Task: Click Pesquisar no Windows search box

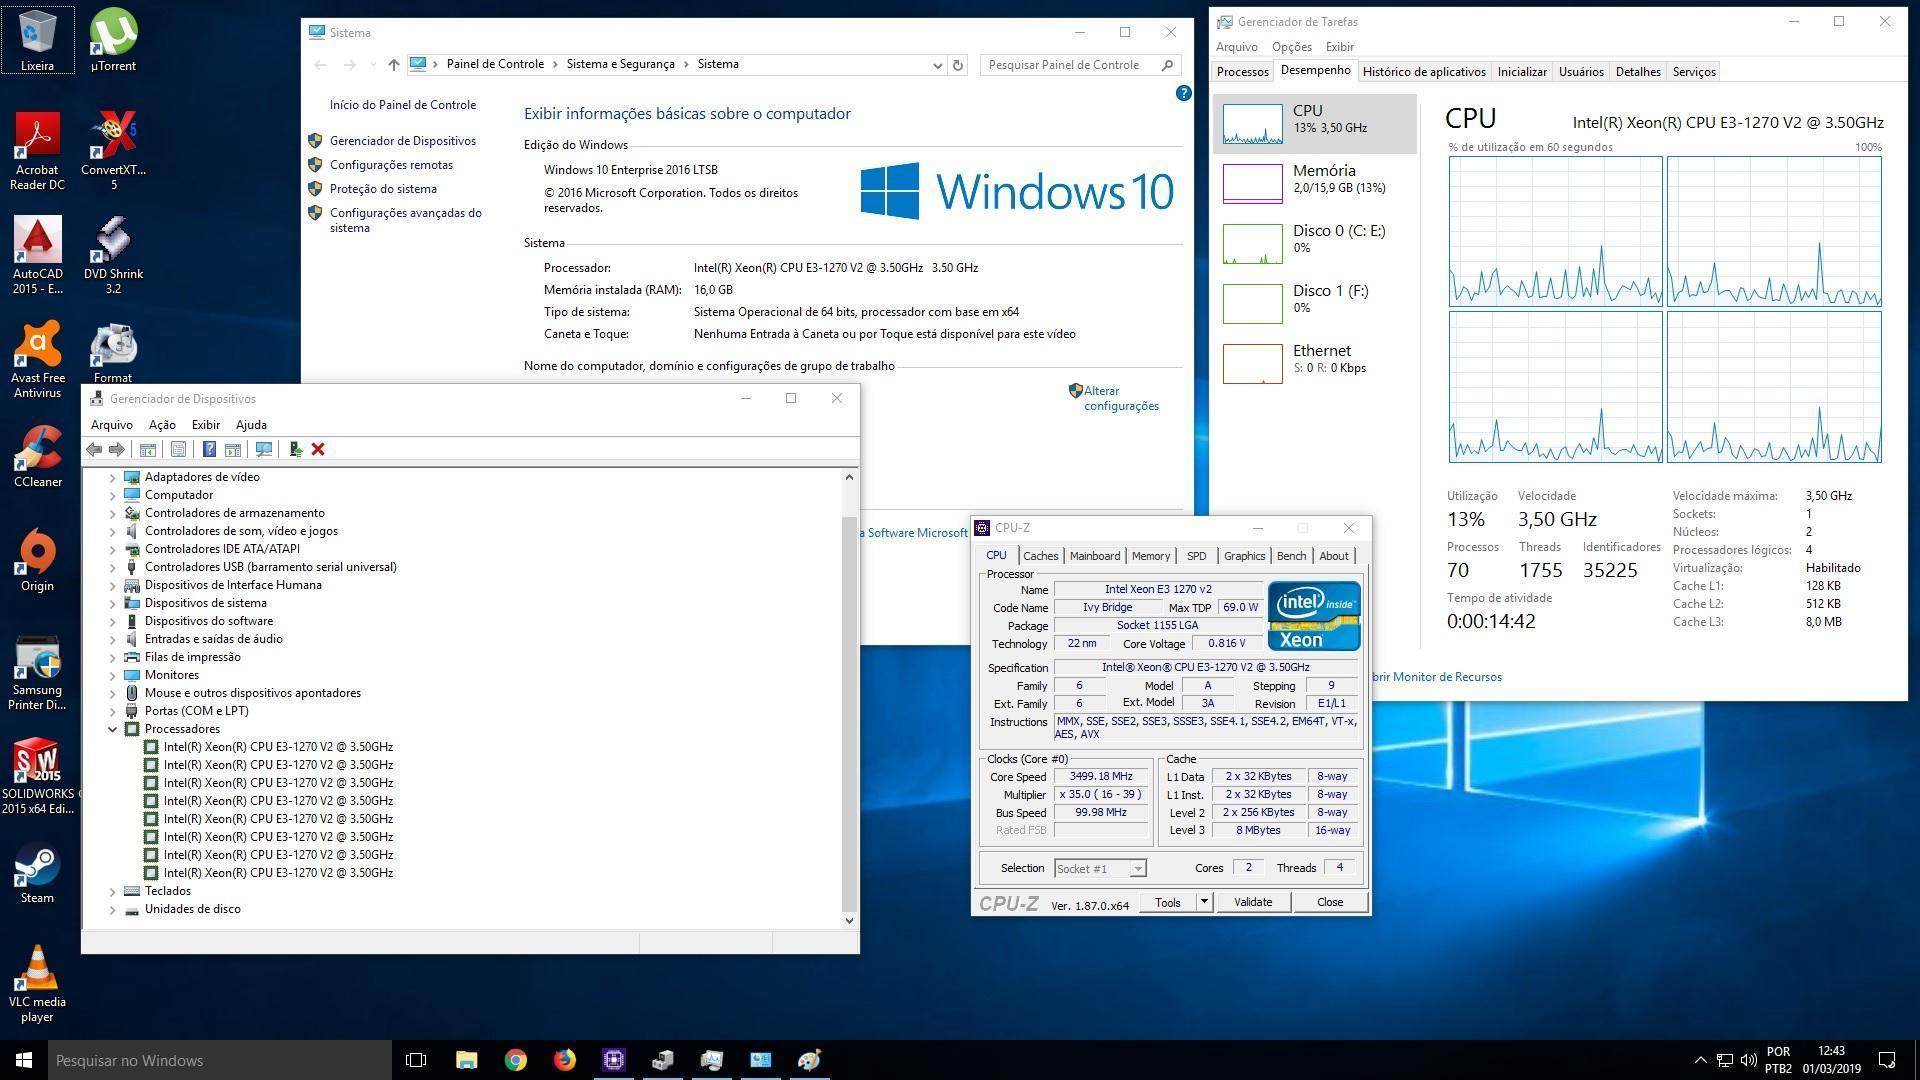Action: tap(220, 1060)
